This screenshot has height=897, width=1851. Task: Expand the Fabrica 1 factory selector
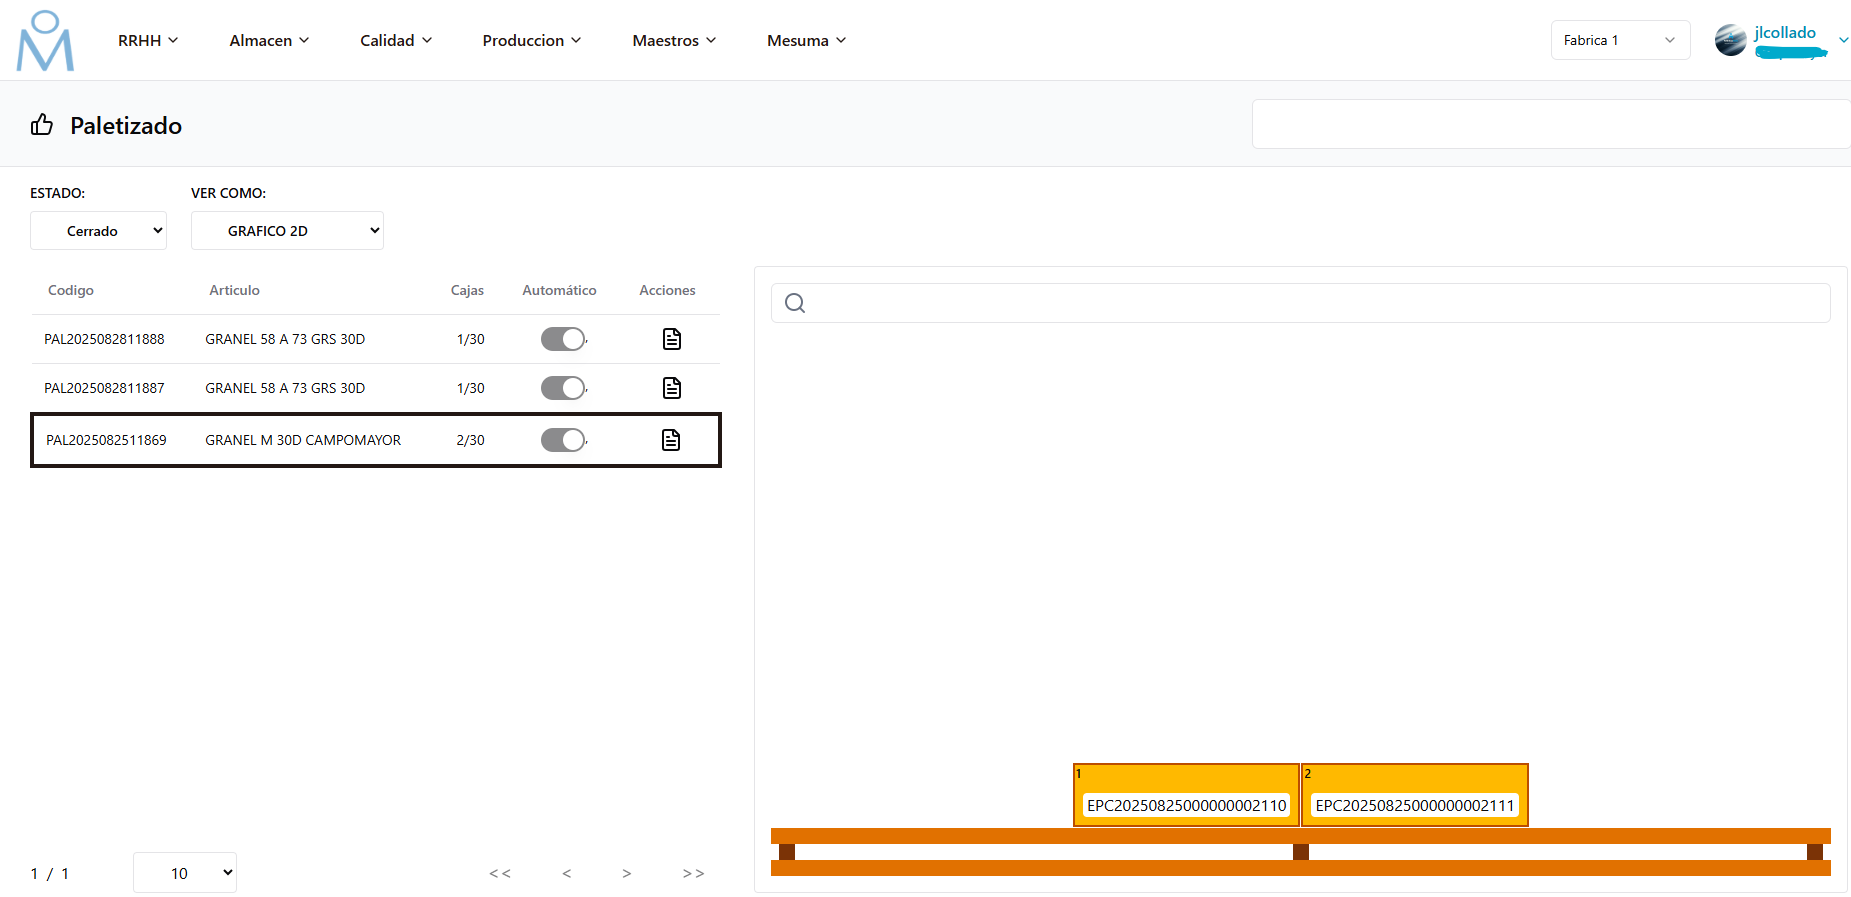pyautogui.click(x=1619, y=40)
